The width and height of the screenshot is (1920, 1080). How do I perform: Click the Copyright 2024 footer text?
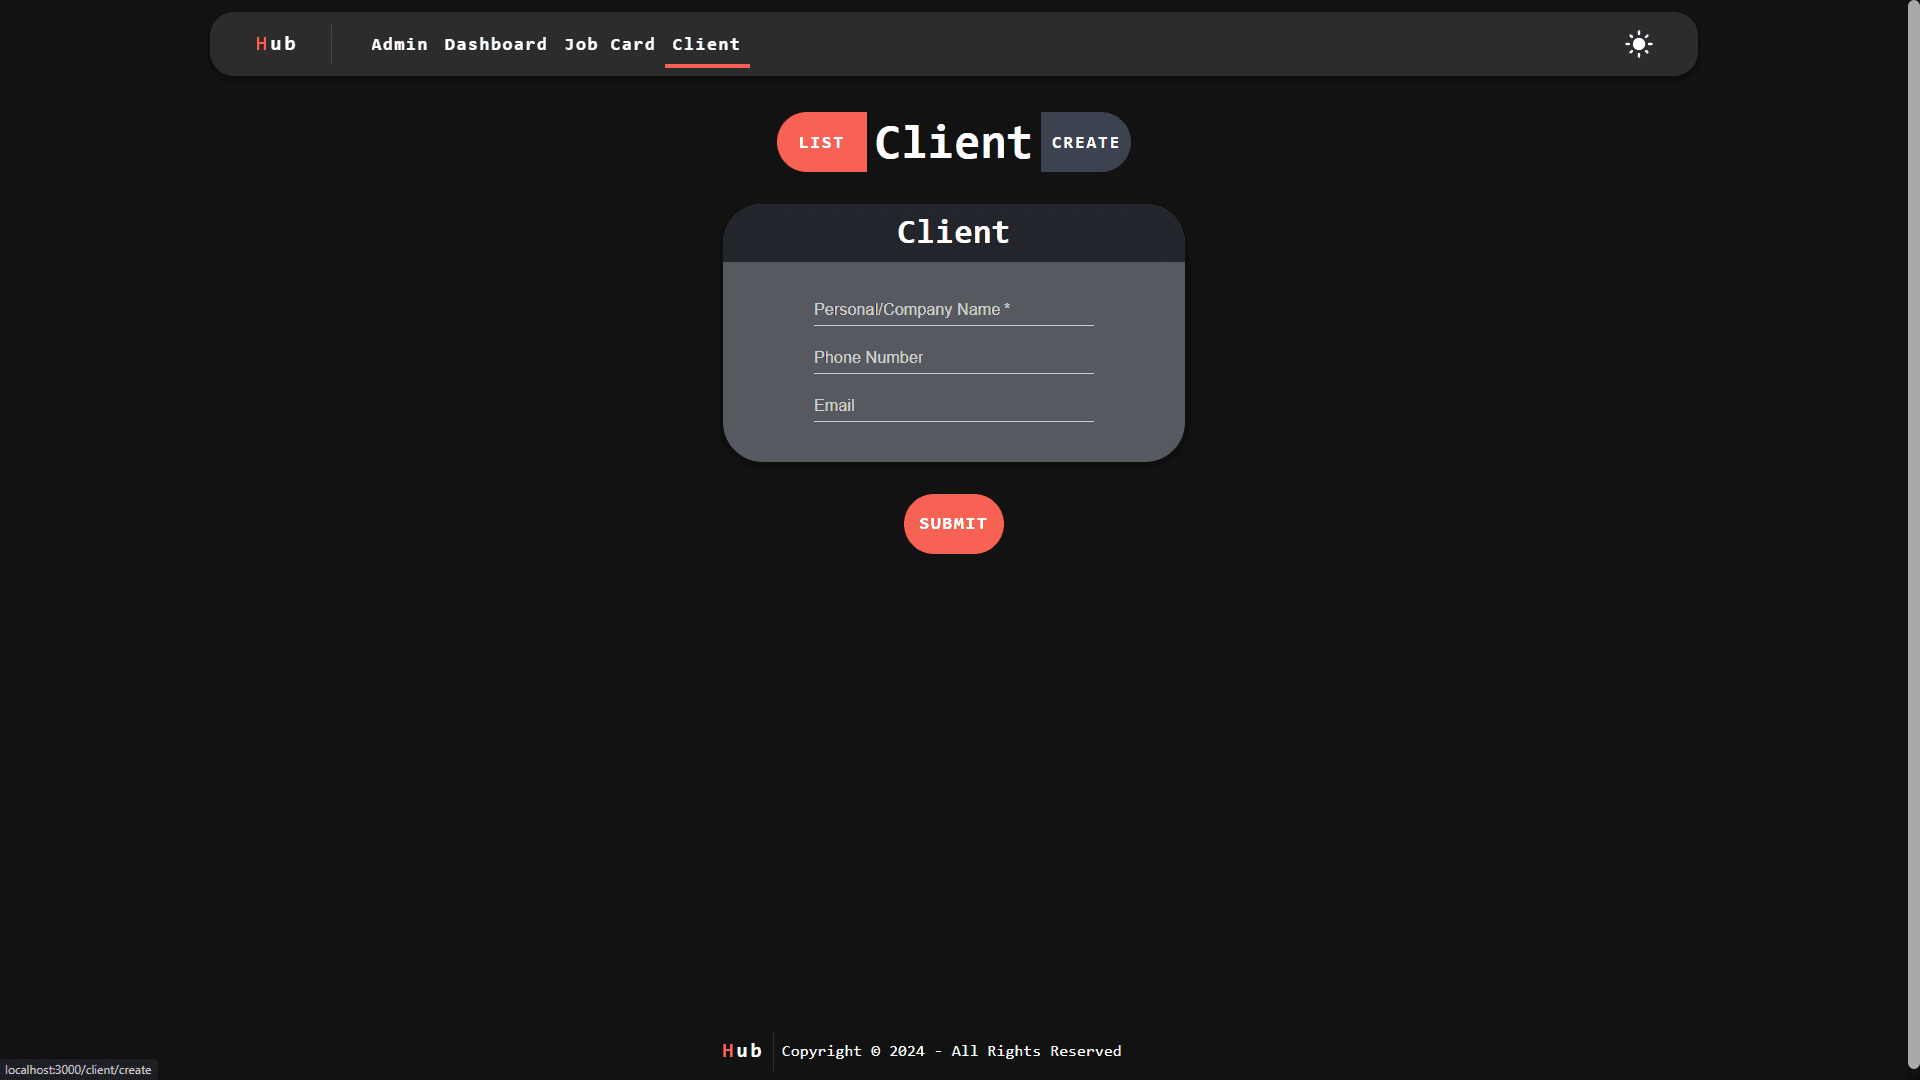point(950,1050)
